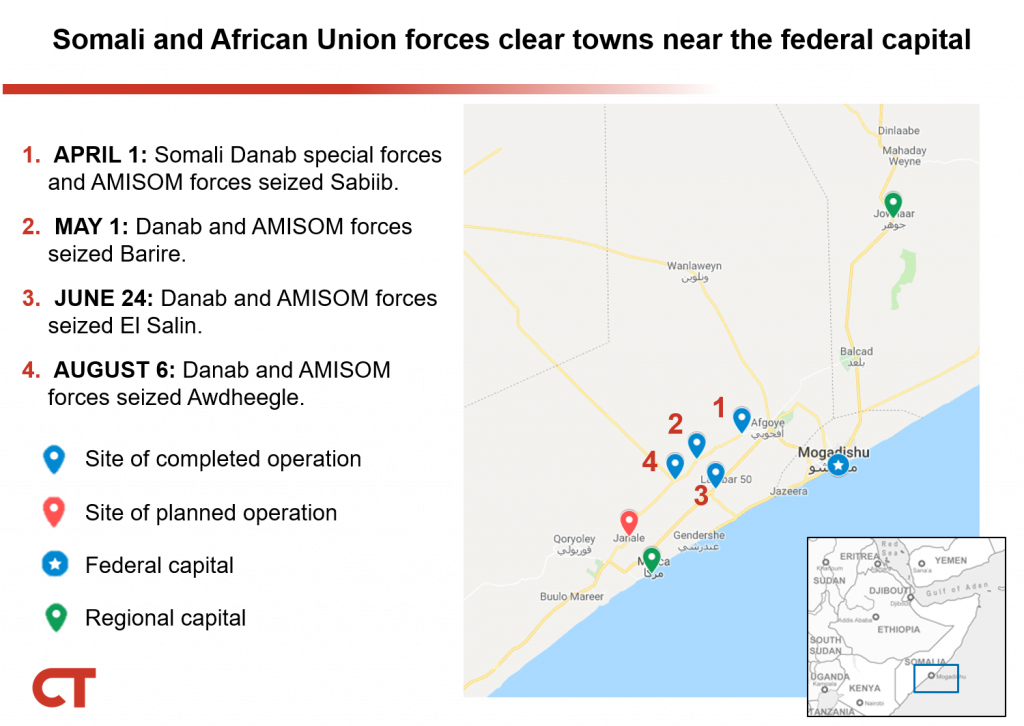Select red list number 1 on left
1024x726 pixels.
[31, 155]
